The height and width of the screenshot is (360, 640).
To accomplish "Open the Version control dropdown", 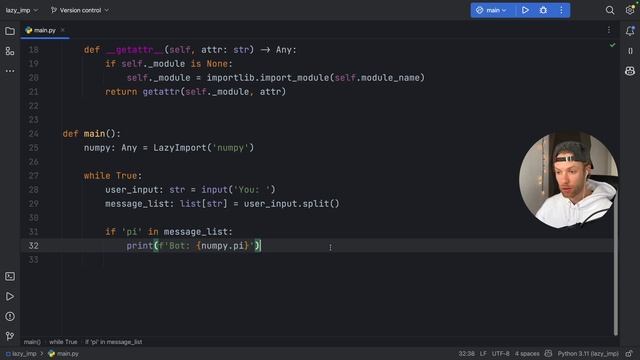I will click(x=80, y=10).
